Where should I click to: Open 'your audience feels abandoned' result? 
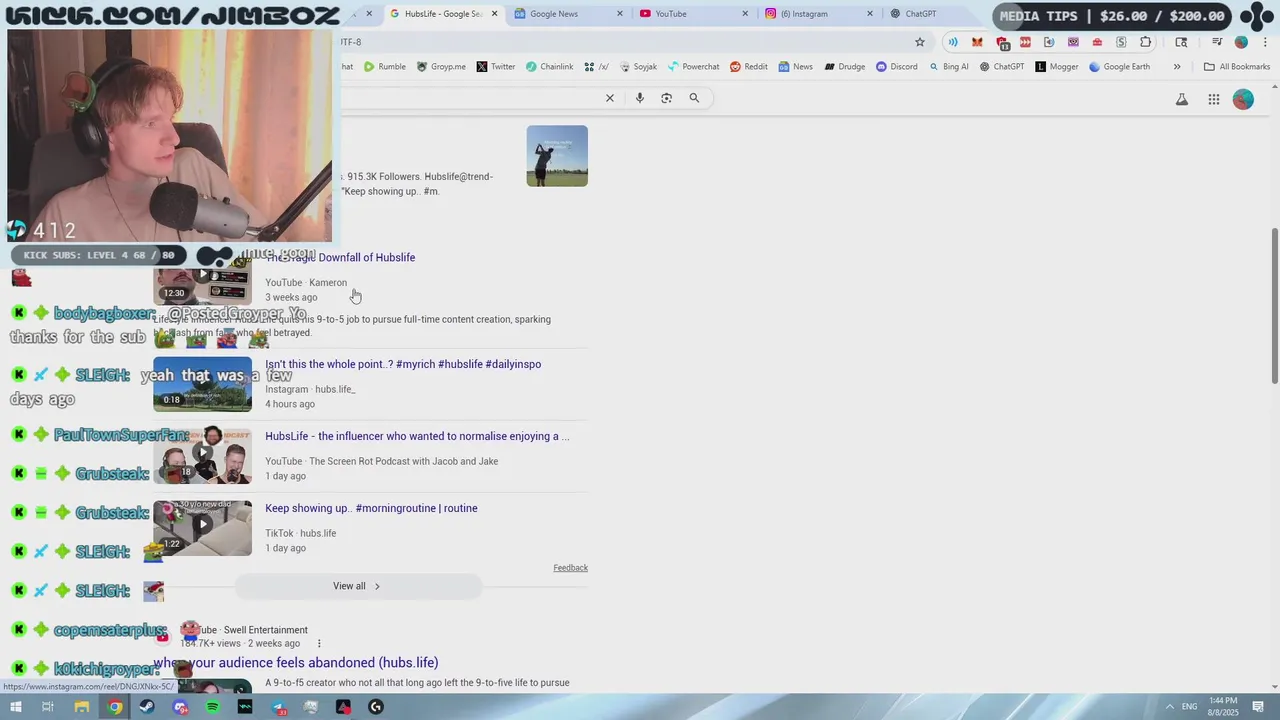click(x=296, y=663)
